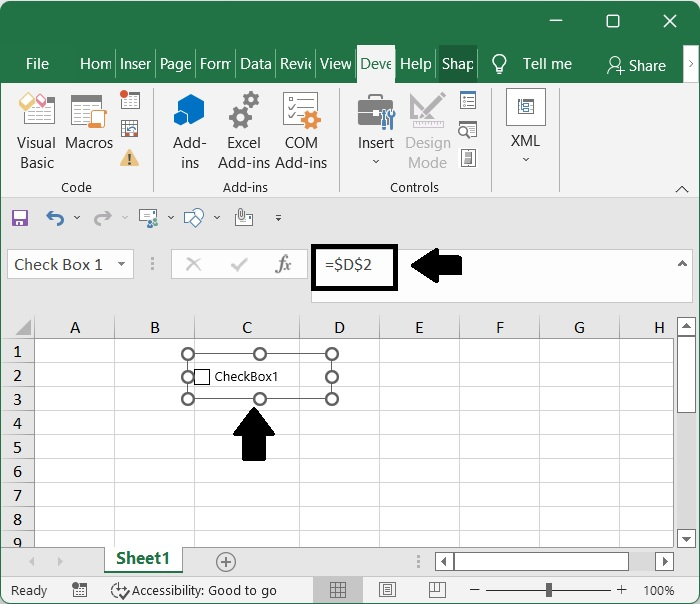
Task: Open the Help tab
Action: [416, 64]
